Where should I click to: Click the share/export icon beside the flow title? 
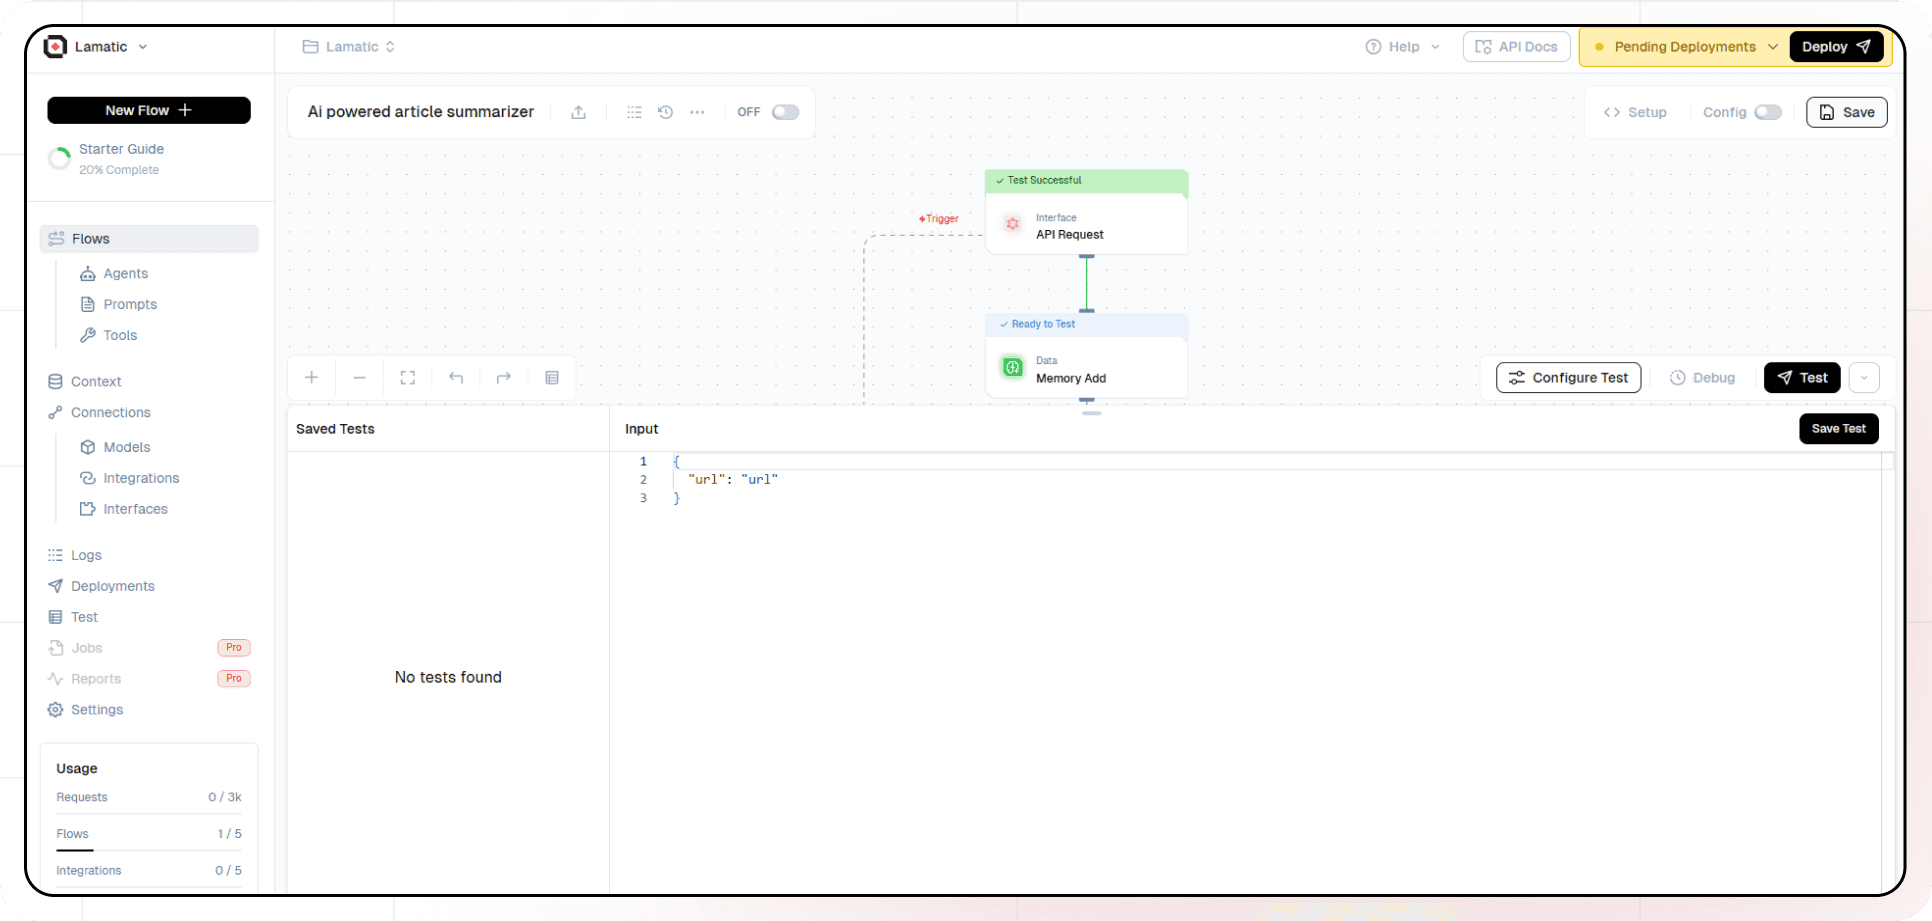(578, 112)
